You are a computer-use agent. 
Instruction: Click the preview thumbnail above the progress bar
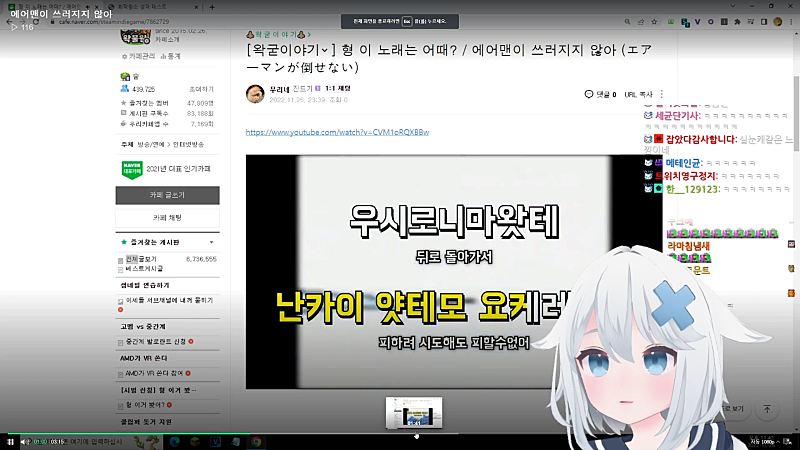tap(414, 413)
